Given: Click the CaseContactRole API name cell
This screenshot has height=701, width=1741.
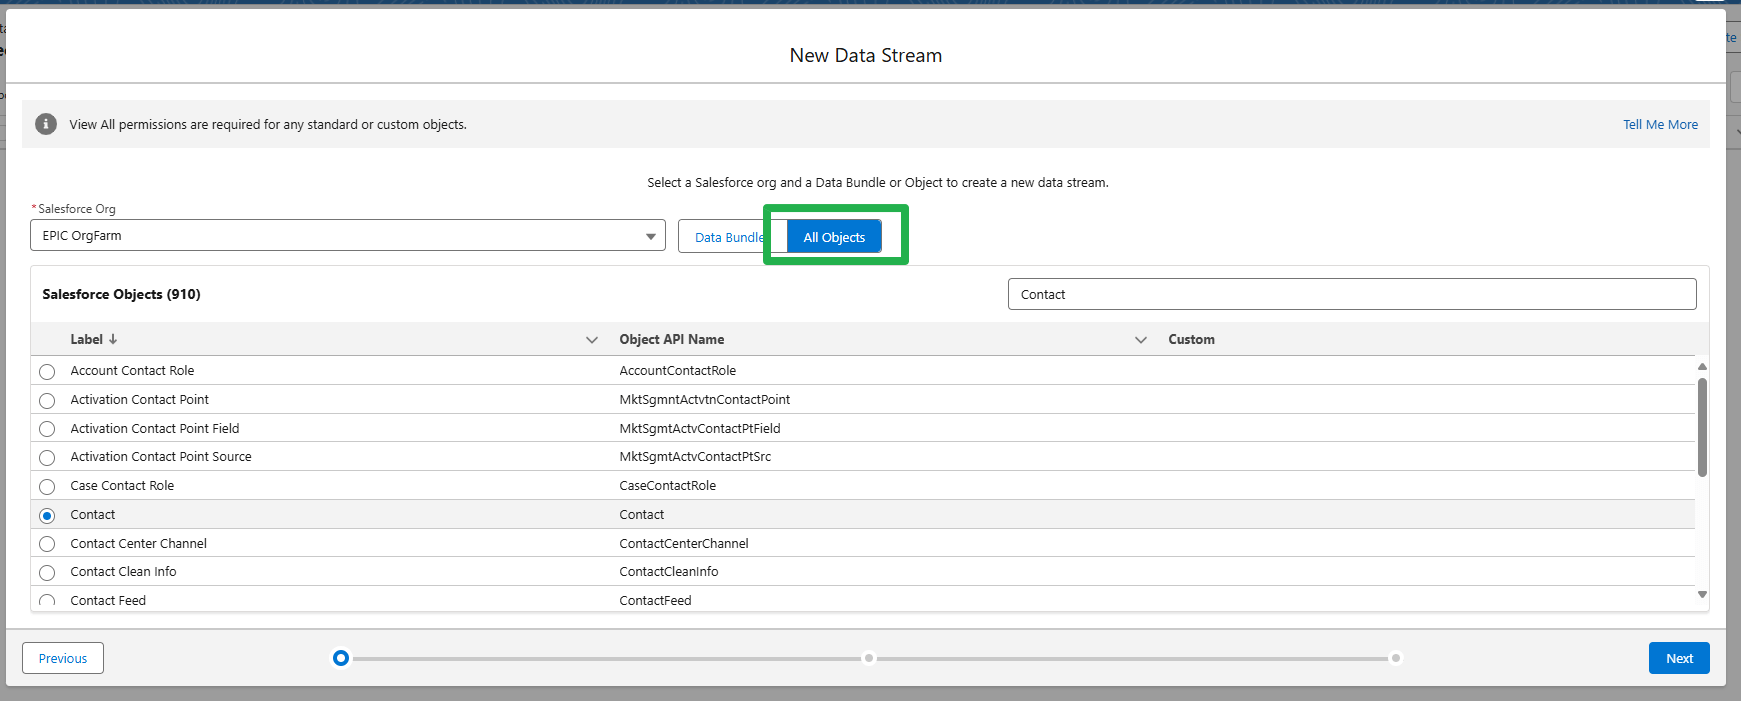Looking at the screenshot, I should 667,485.
